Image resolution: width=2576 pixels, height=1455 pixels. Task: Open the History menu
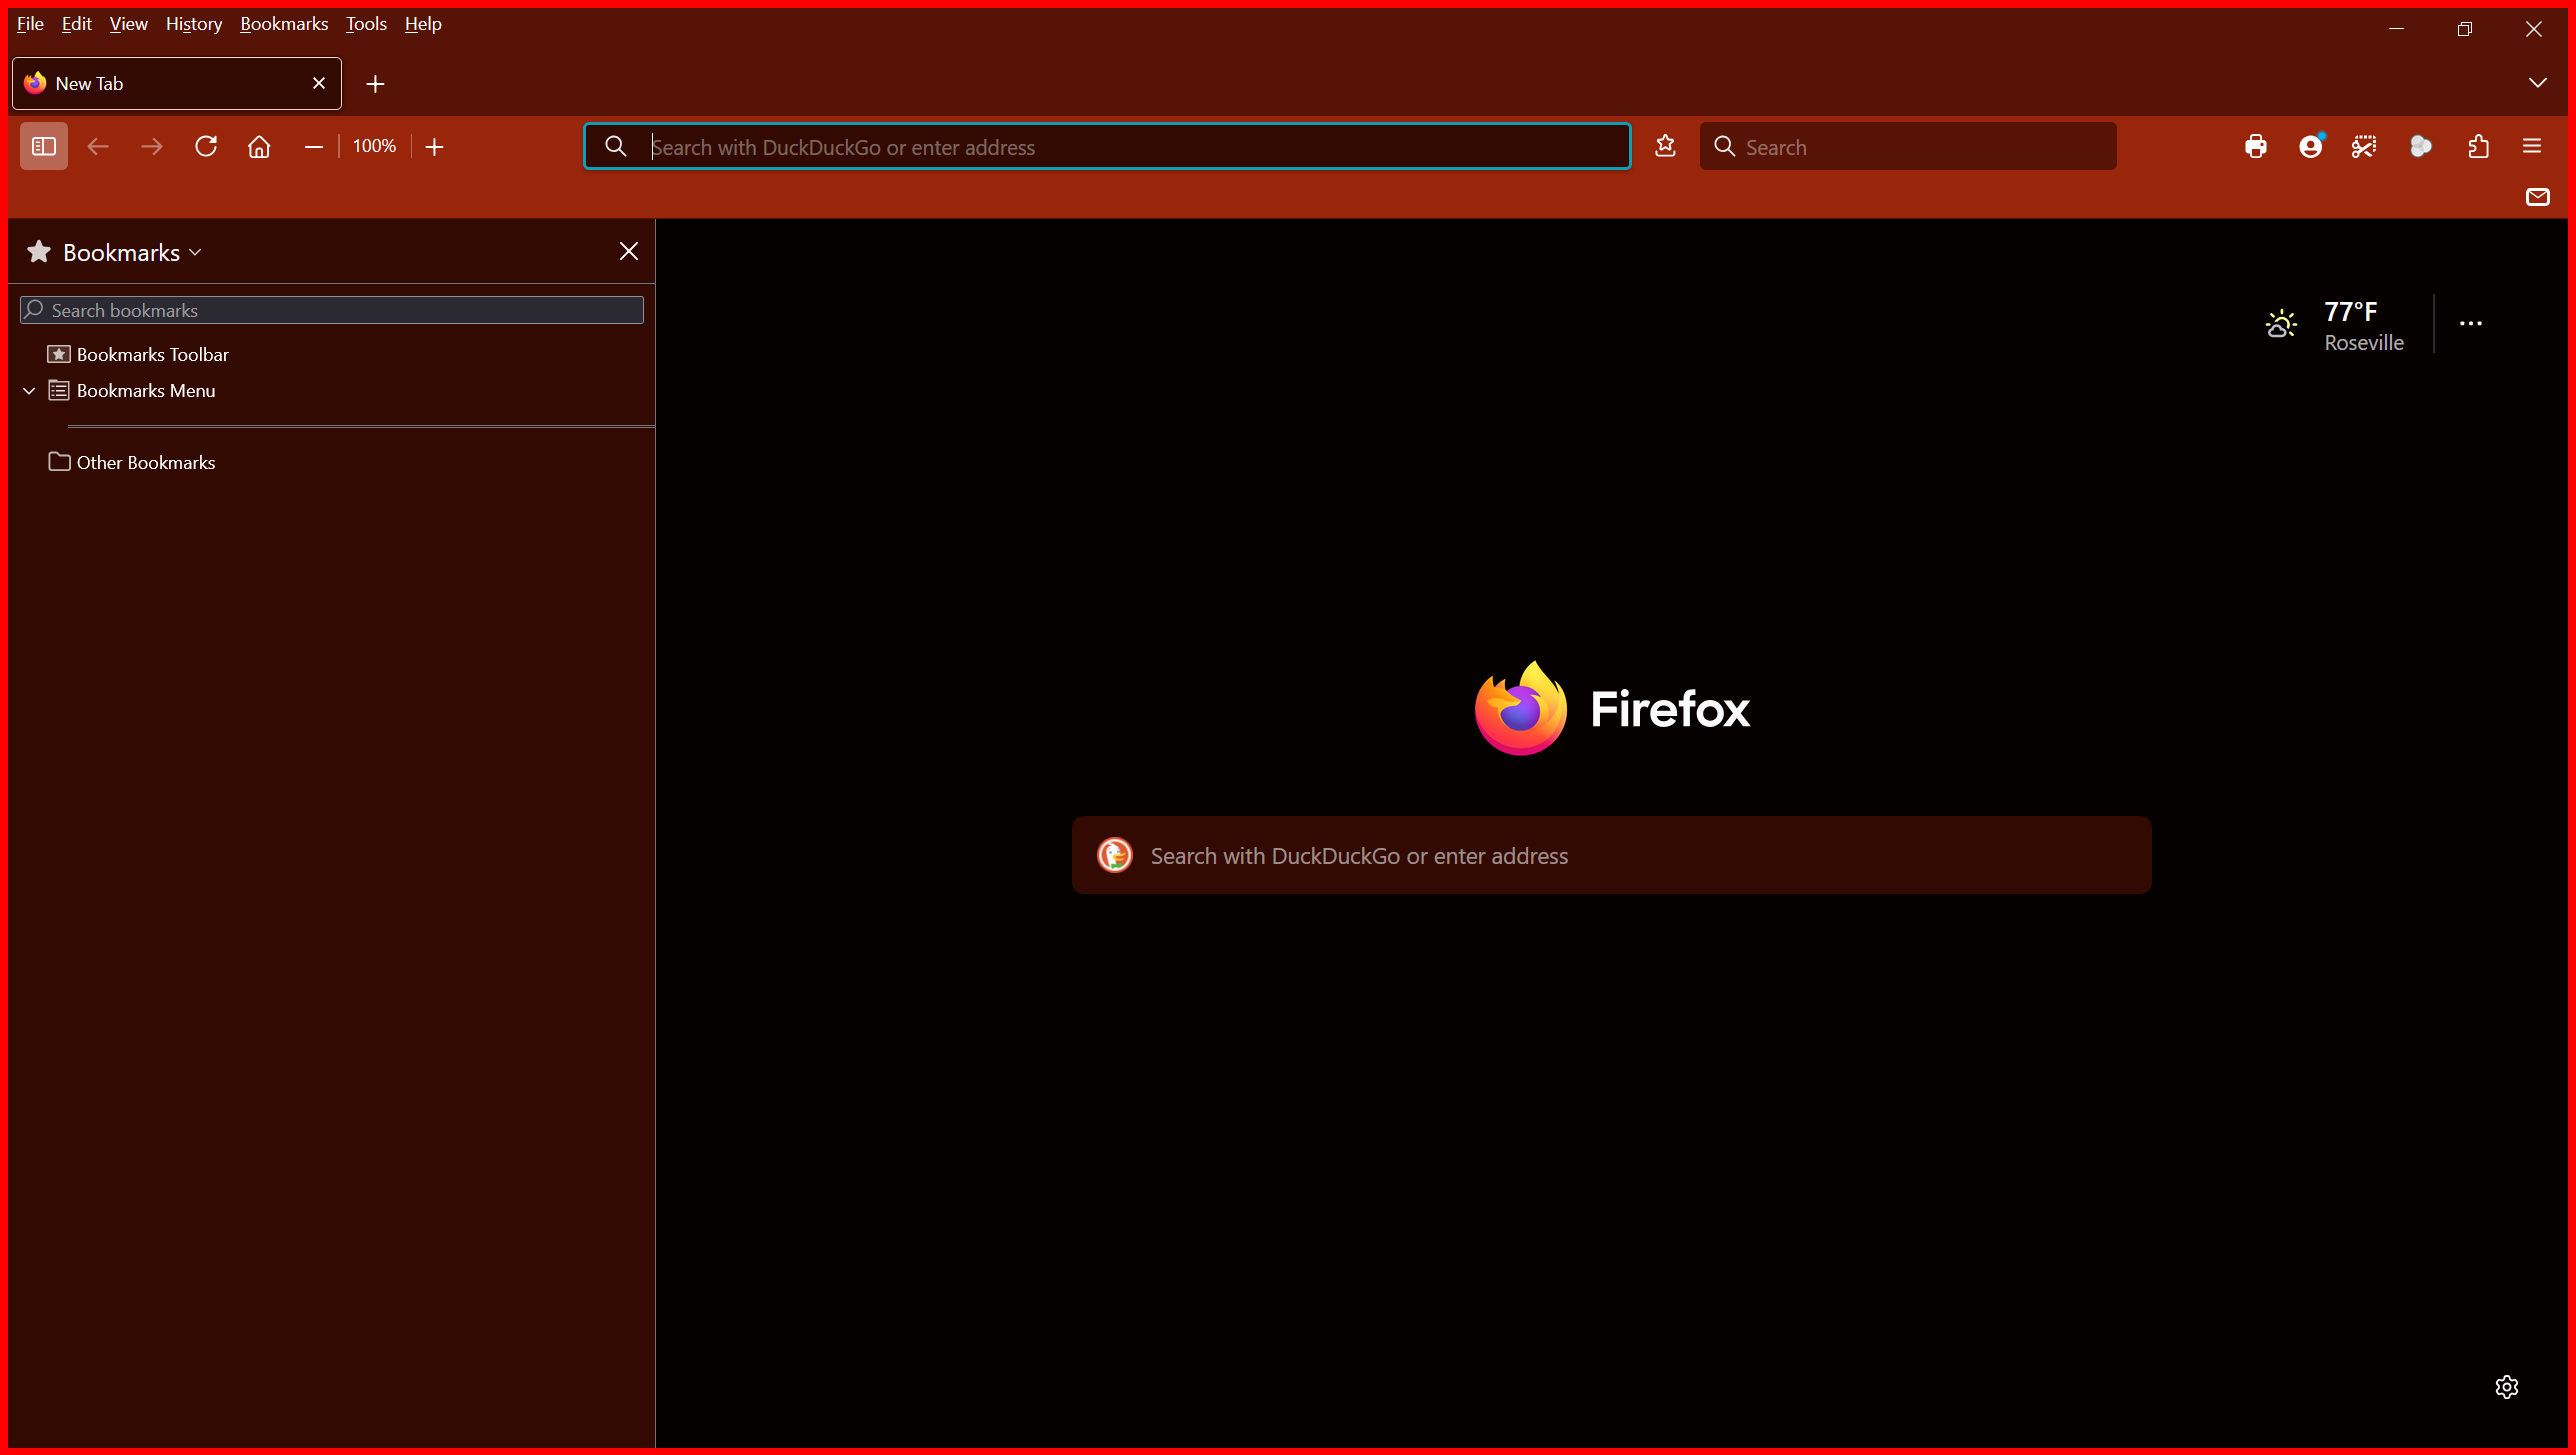(194, 24)
